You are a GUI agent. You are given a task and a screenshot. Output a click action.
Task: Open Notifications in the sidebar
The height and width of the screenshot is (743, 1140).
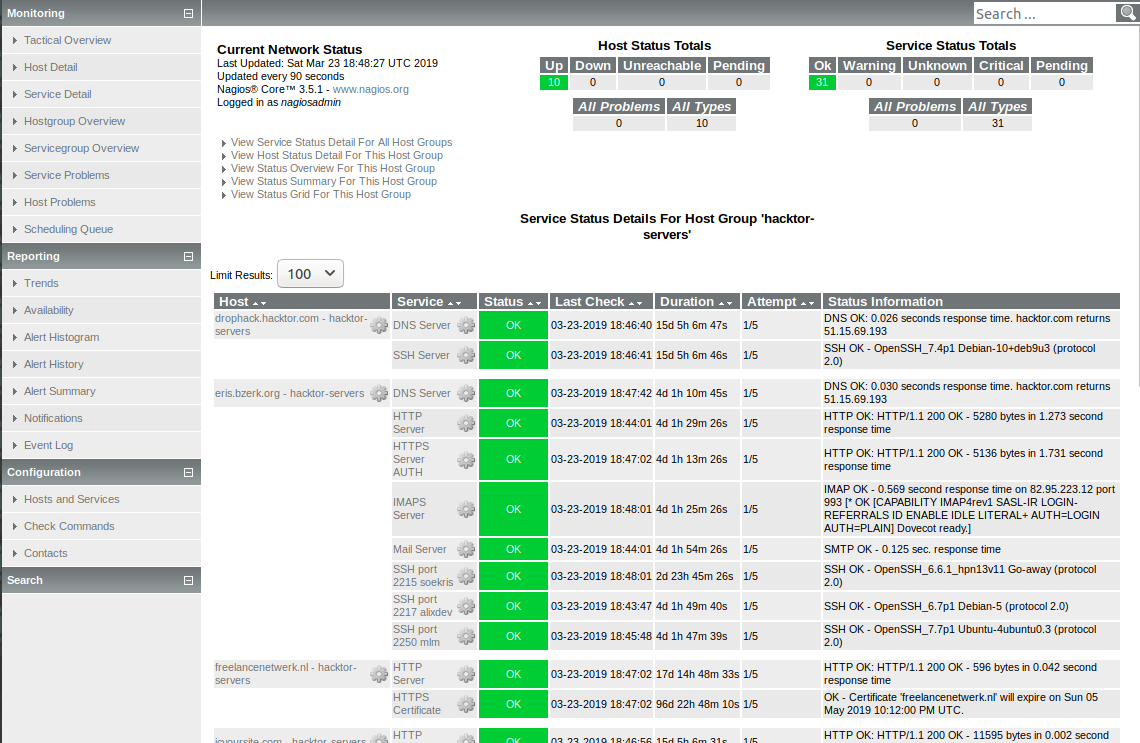point(53,418)
